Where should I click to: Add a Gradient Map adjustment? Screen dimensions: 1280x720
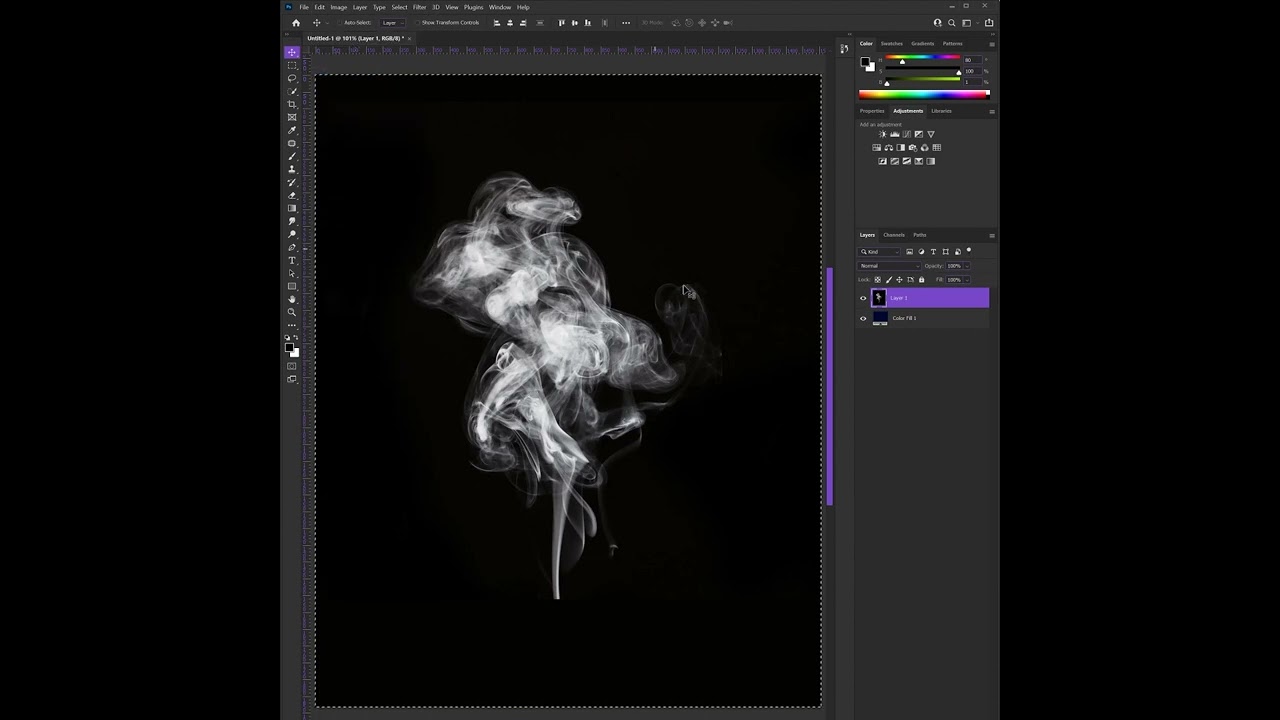pyautogui.click(x=931, y=161)
